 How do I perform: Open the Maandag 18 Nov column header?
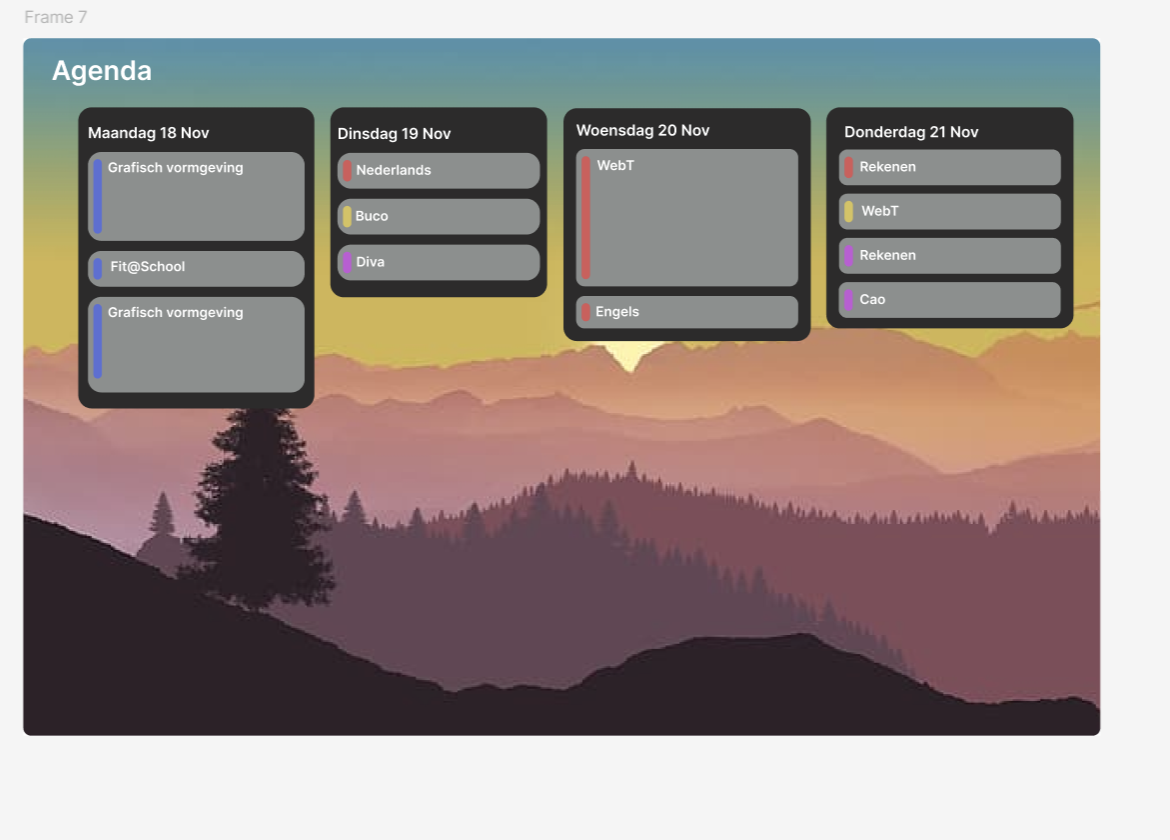coord(148,132)
